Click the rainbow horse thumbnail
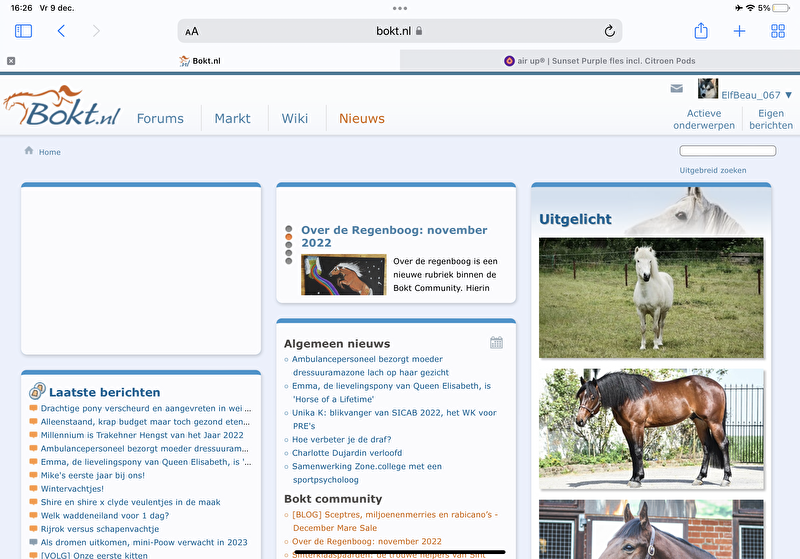800x559 pixels. pyautogui.click(x=343, y=275)
